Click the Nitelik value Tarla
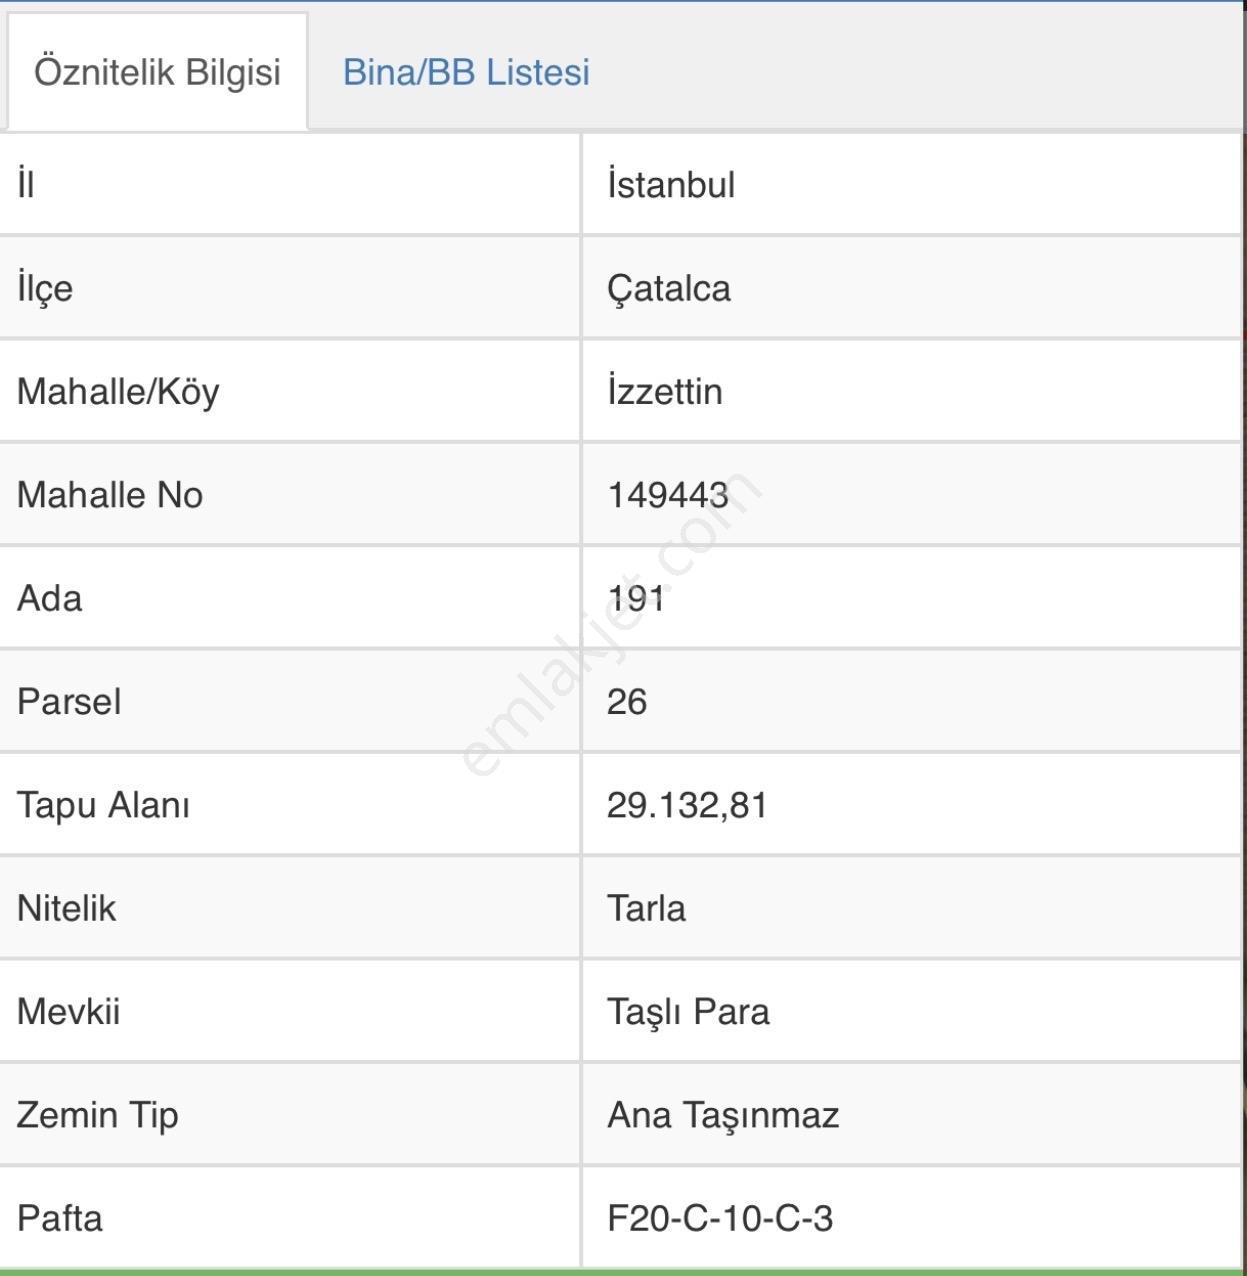 646,908
